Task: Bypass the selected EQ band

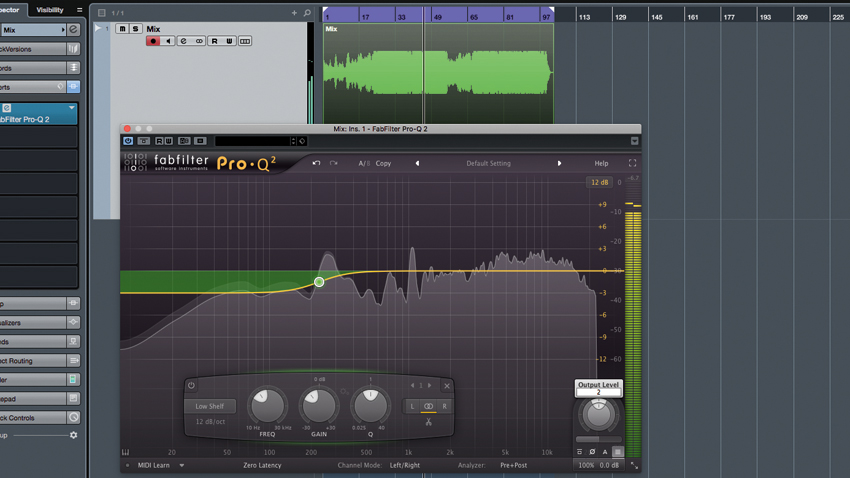Action: [191, 385]
